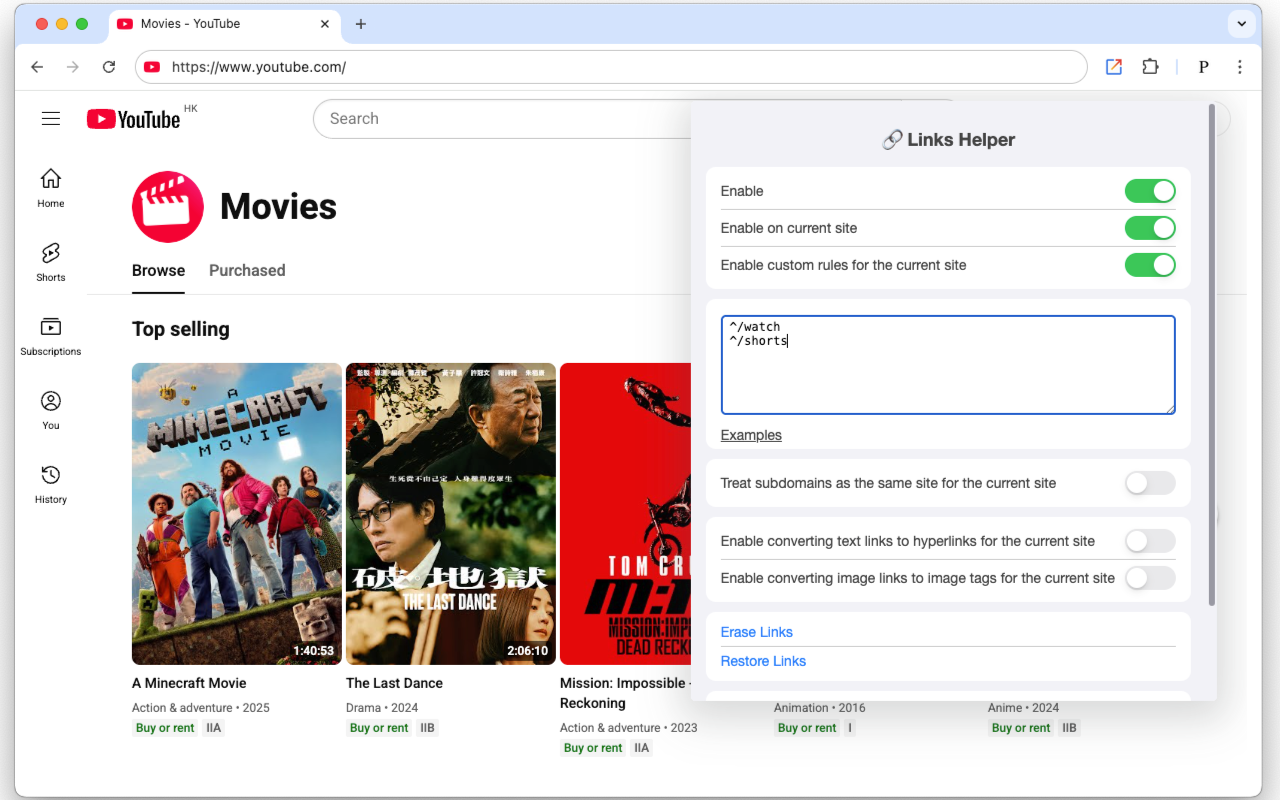Reload the current page
This screenshot has width=1280, height=800.
pyautogui.click(x=109, y=67)
